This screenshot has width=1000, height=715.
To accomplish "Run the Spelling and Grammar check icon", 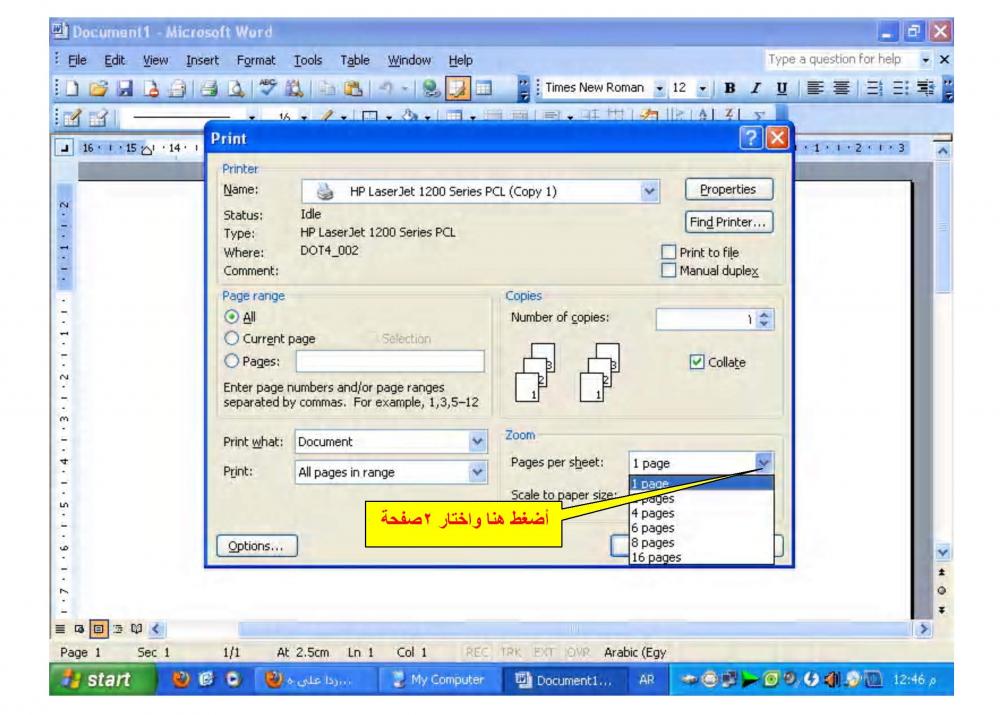I will 268,88.
